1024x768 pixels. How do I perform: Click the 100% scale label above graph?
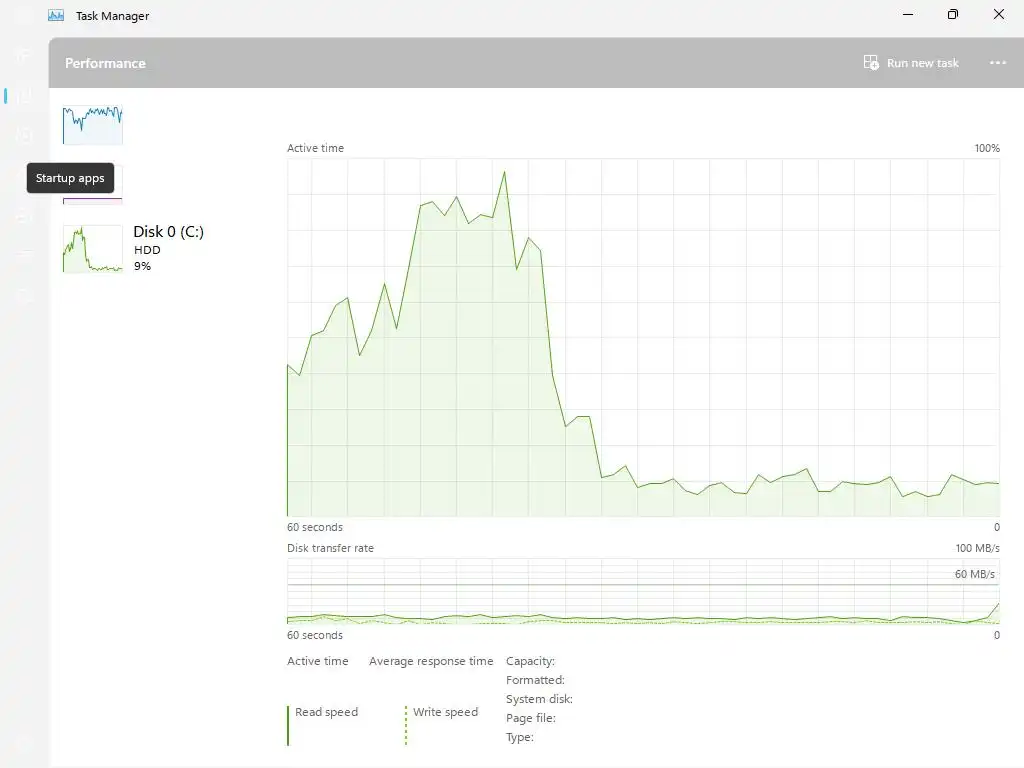tap(987, 148)
